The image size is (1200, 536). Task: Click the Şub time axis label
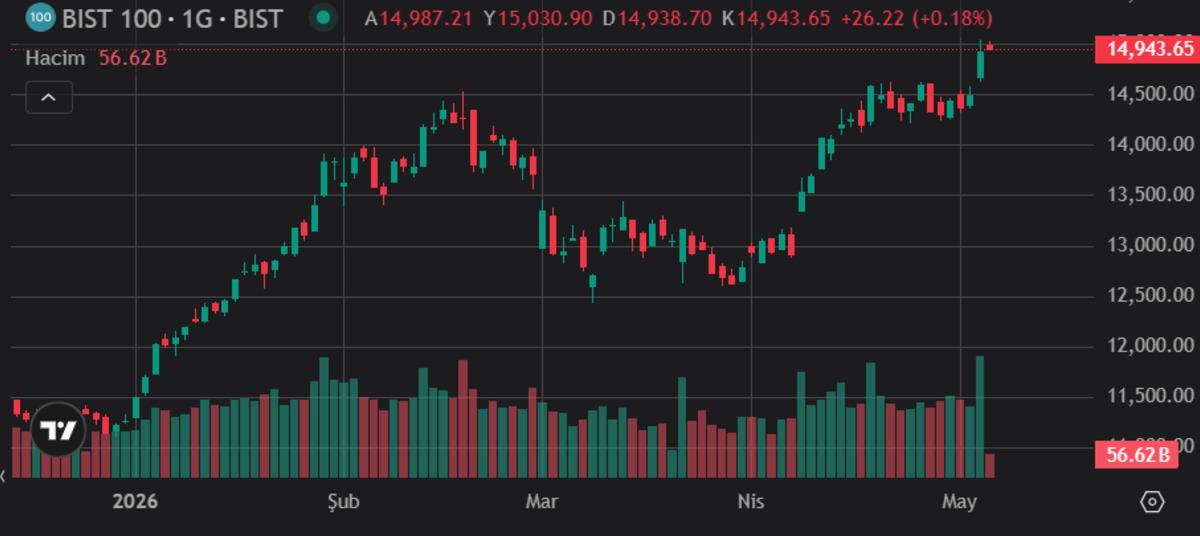click(343, 500)
